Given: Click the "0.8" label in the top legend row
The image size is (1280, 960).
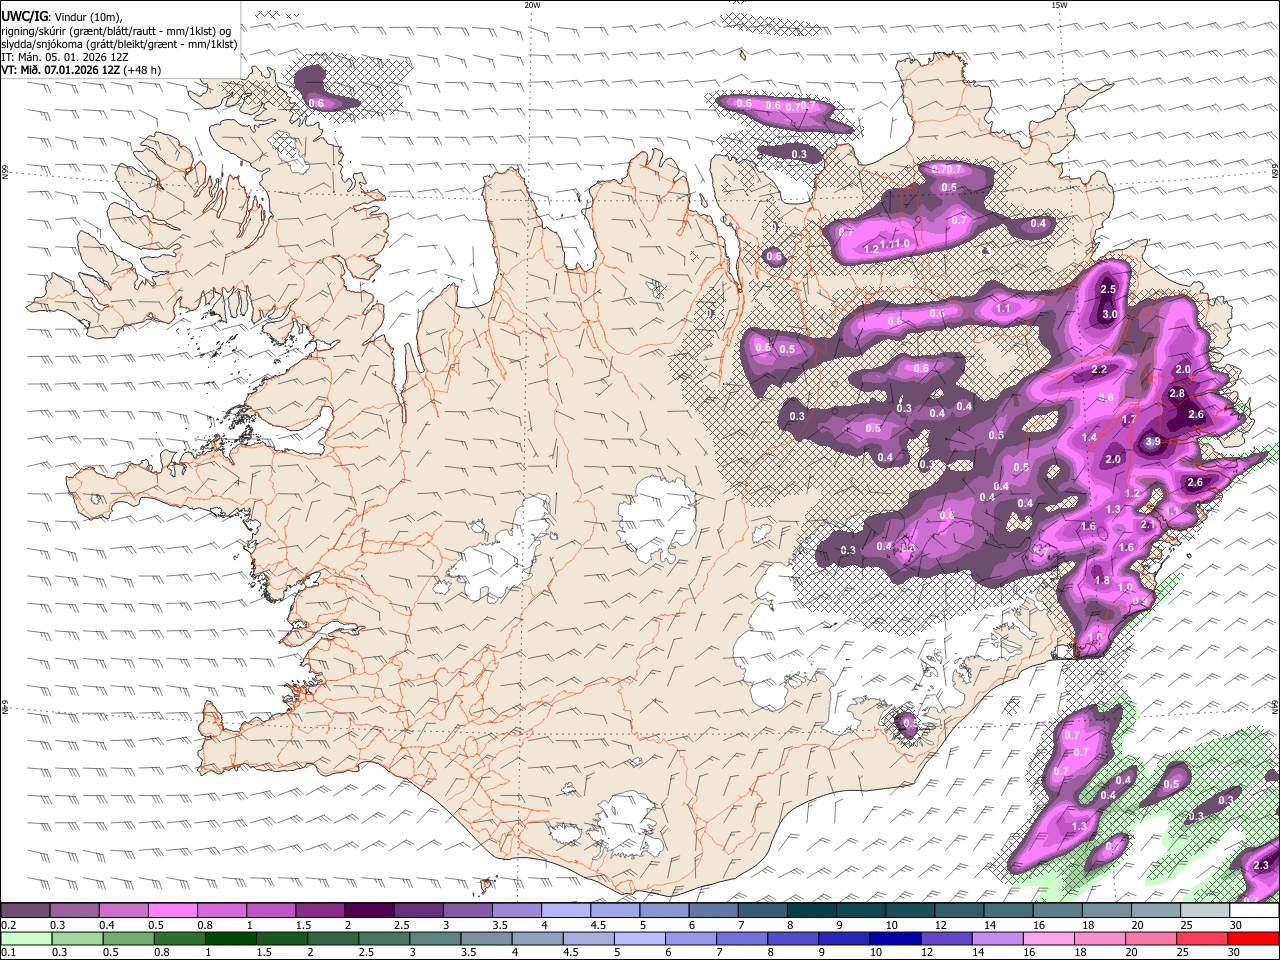Looking at the screenshot, I should [x=205, y=925].
